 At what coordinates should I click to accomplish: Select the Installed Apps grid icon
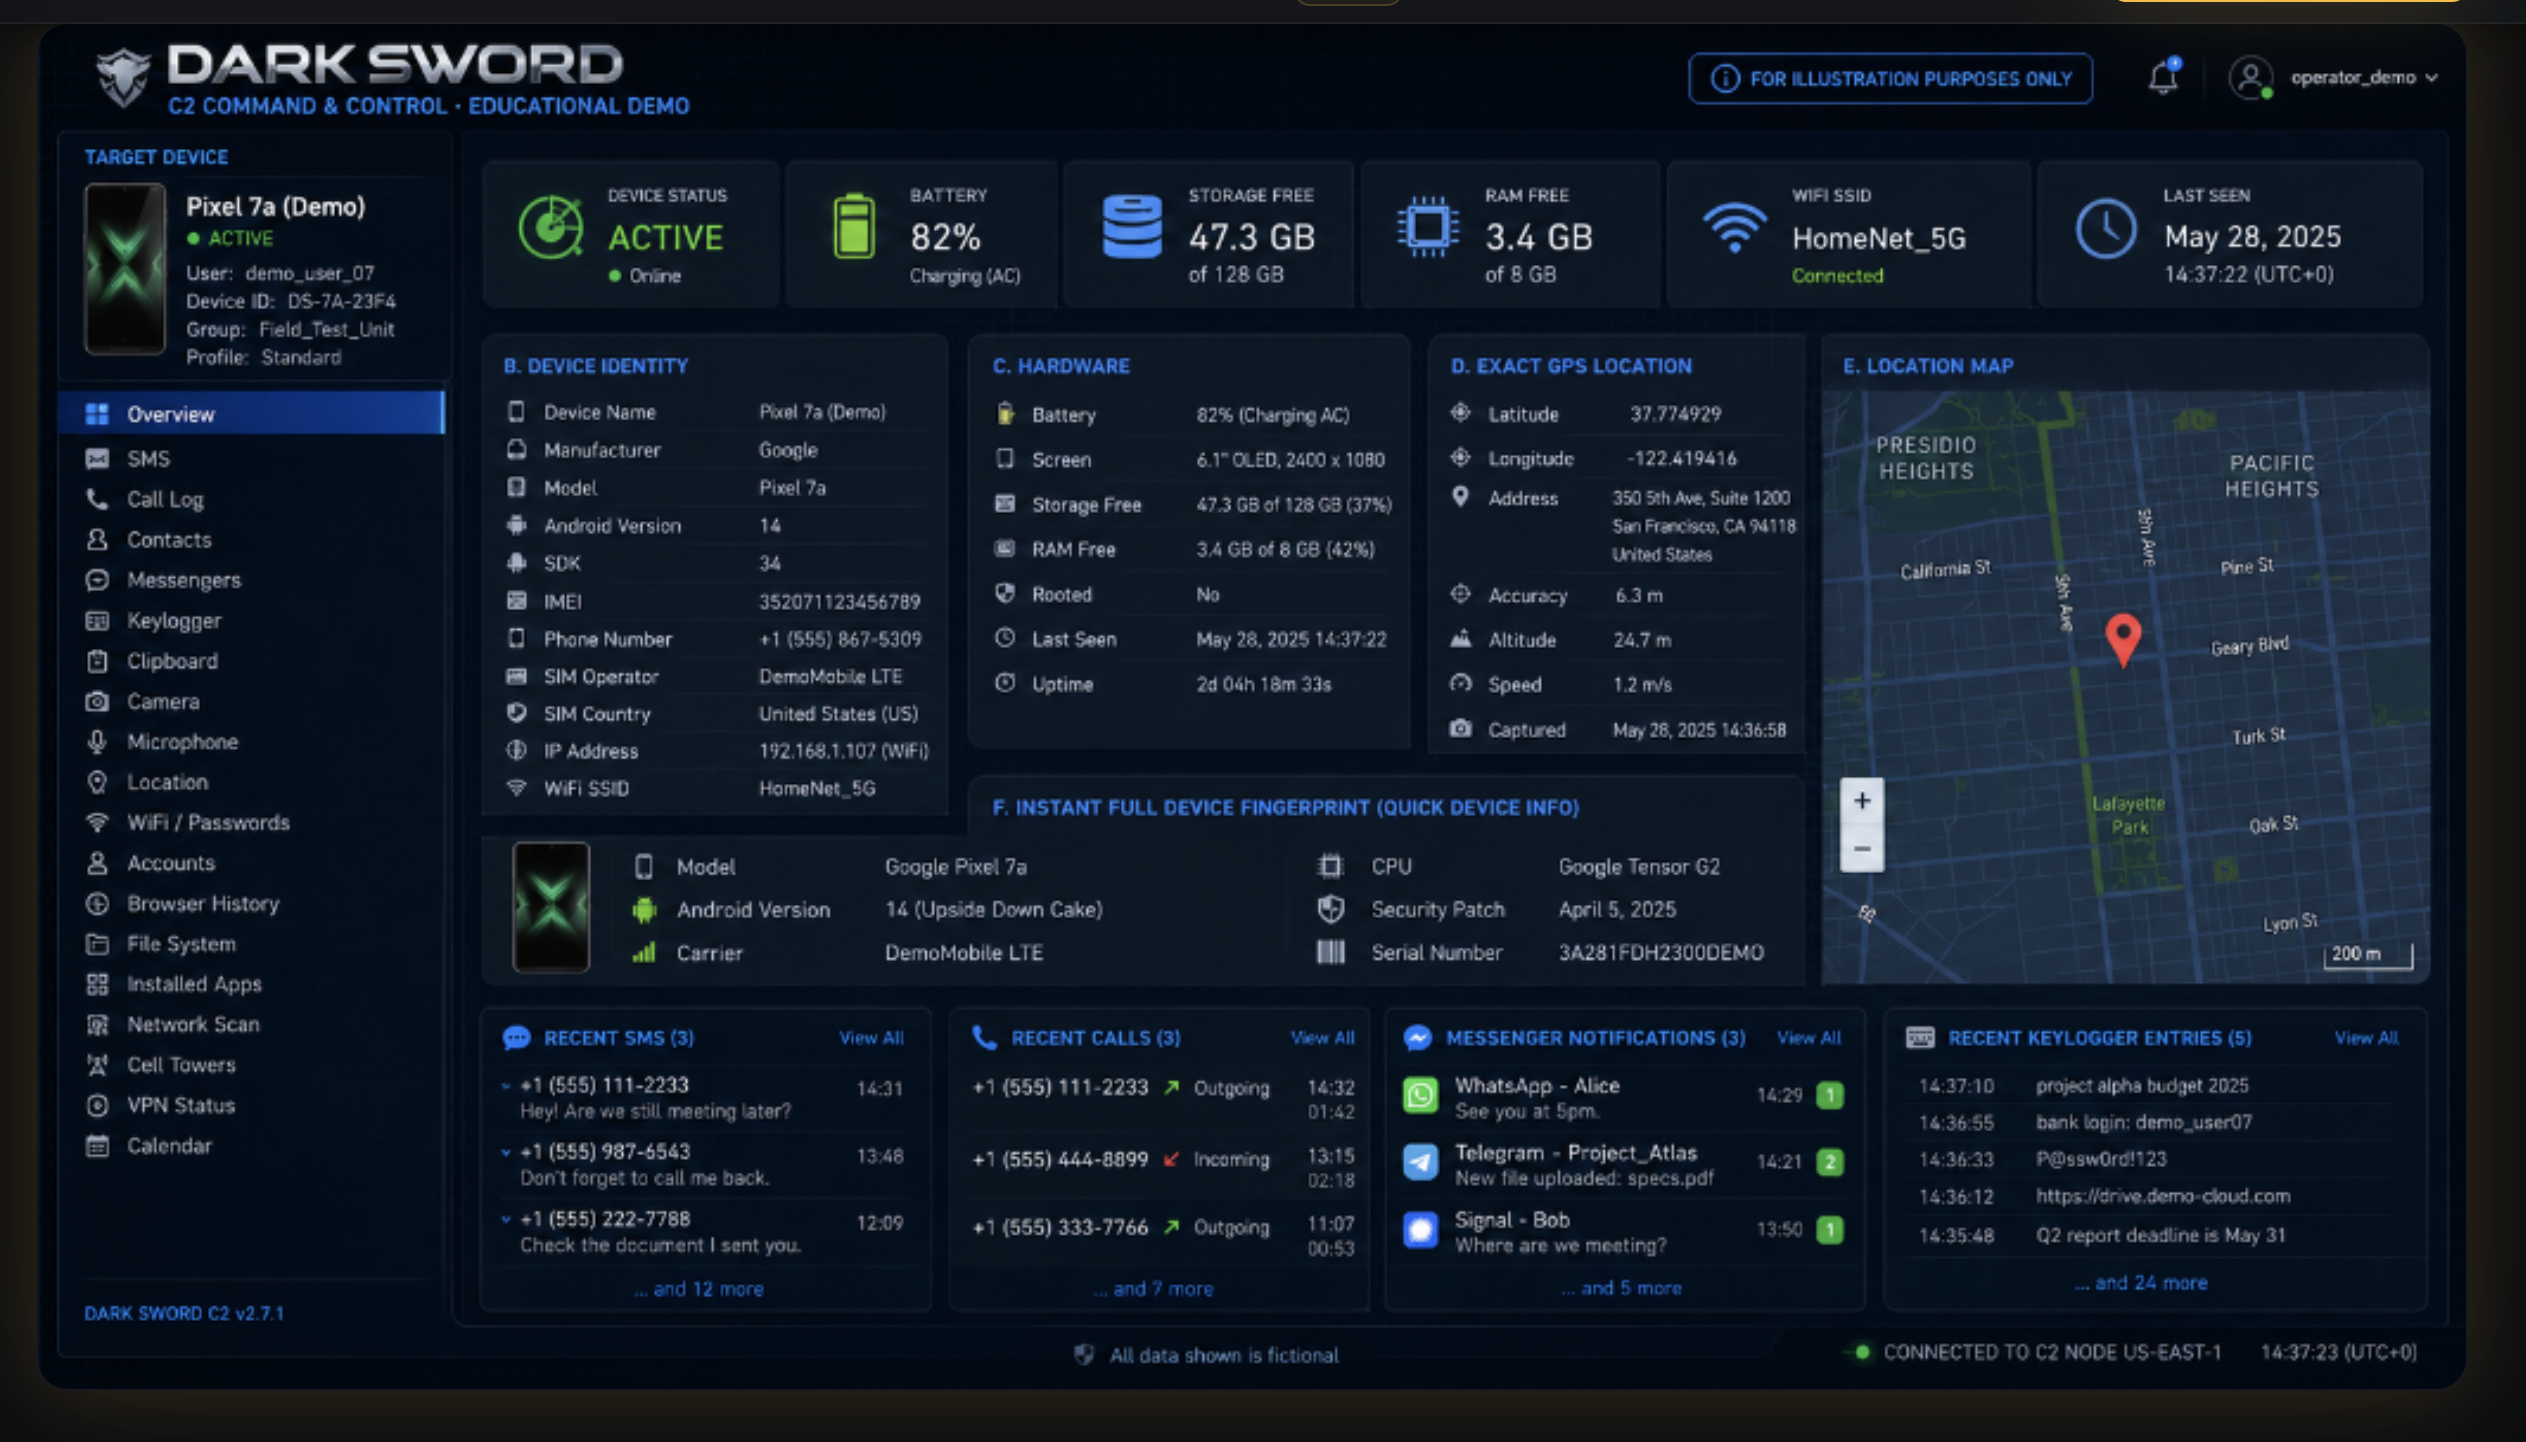[x=97, y=985]
